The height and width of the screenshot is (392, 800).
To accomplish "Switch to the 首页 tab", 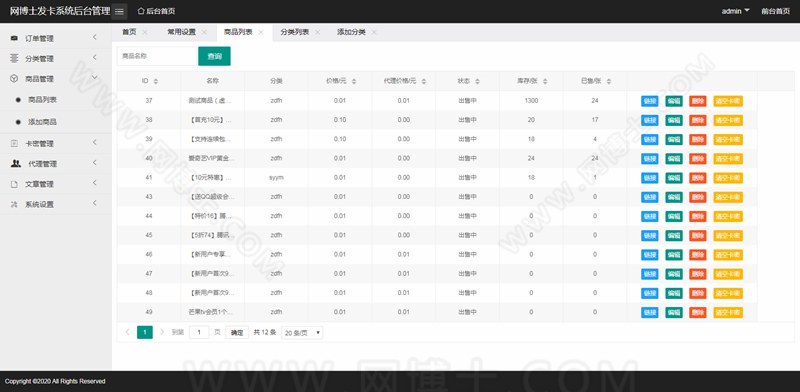I will [129, 32].
